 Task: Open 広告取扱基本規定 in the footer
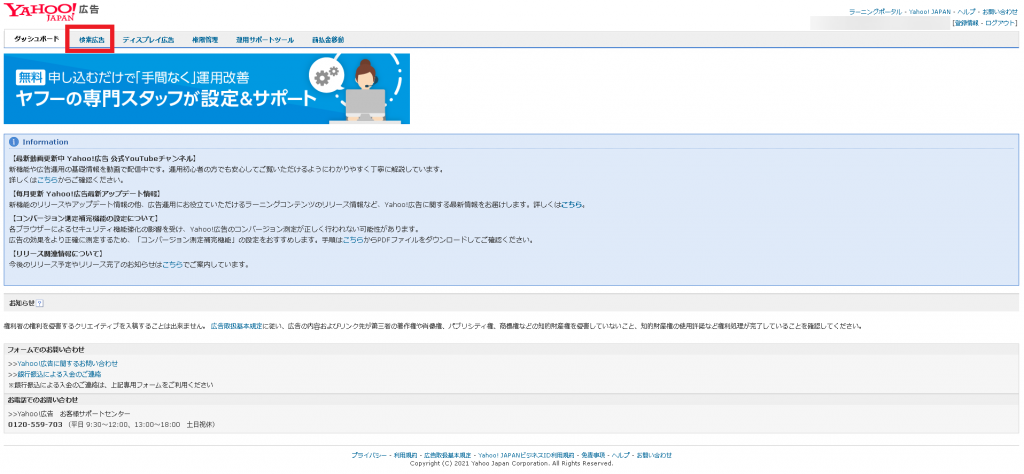click(447, 455)
